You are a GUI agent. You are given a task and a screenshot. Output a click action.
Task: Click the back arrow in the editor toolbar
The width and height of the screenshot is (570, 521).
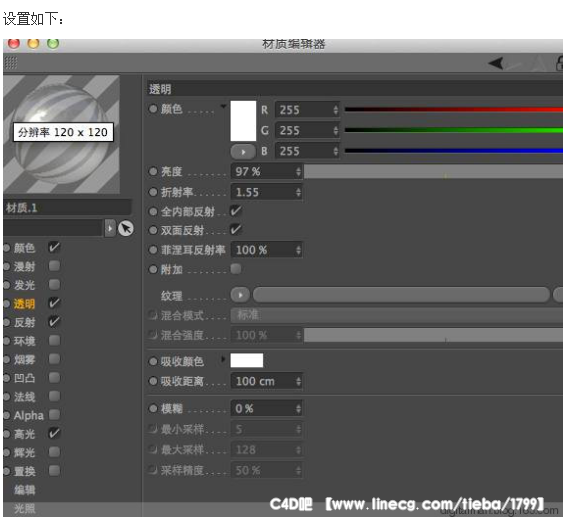(x=495, y=63)
